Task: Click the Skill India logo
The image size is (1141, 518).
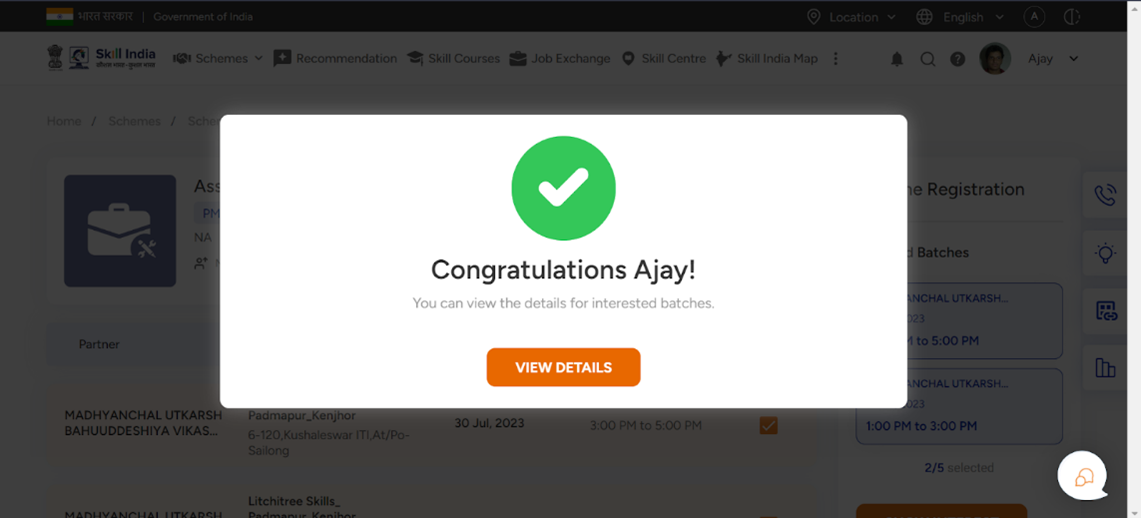Action: pos(101,58)
